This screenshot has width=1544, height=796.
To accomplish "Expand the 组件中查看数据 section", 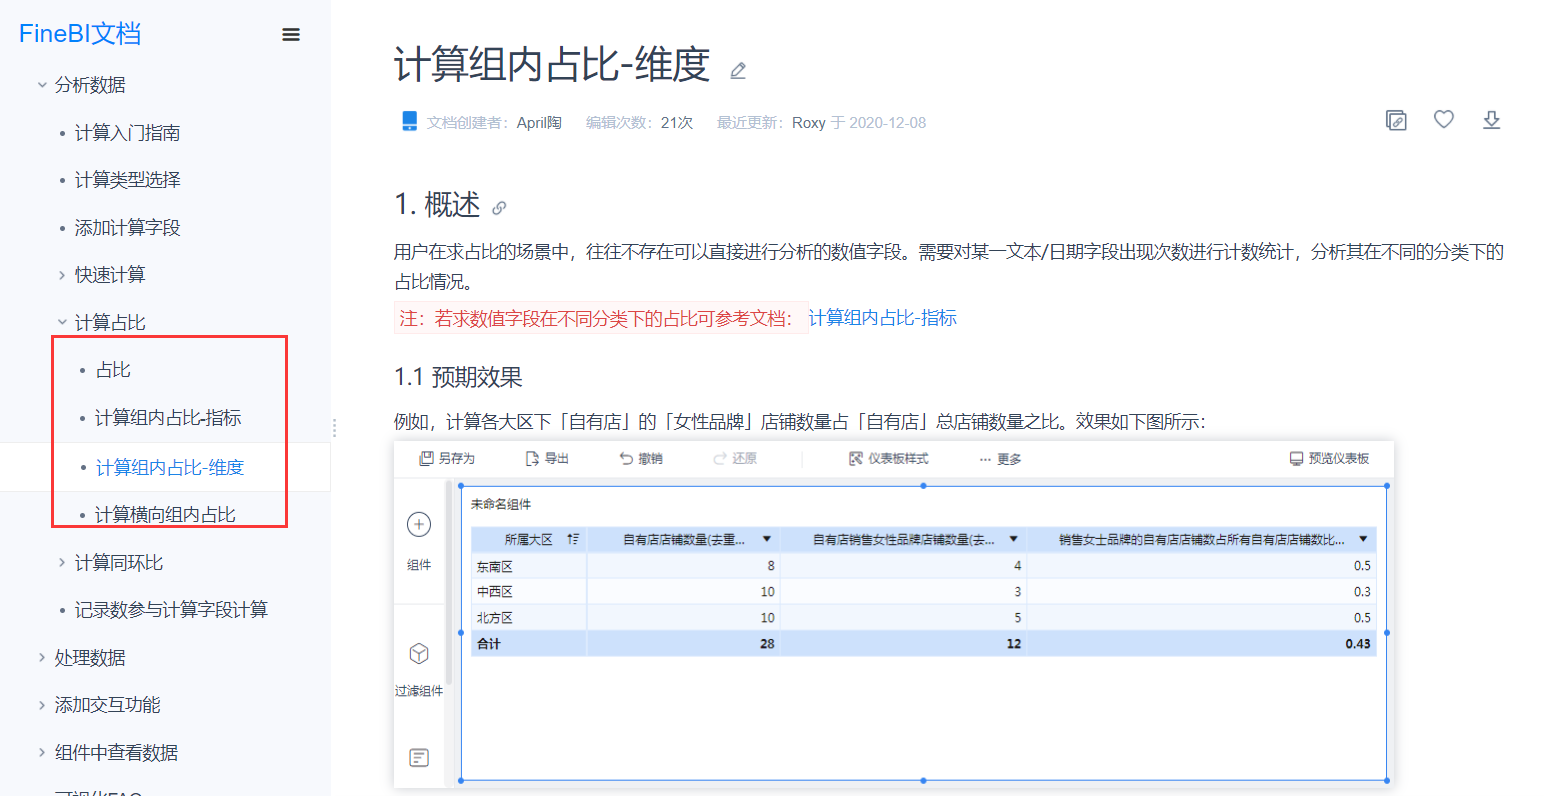I will [x=42, y=753].
